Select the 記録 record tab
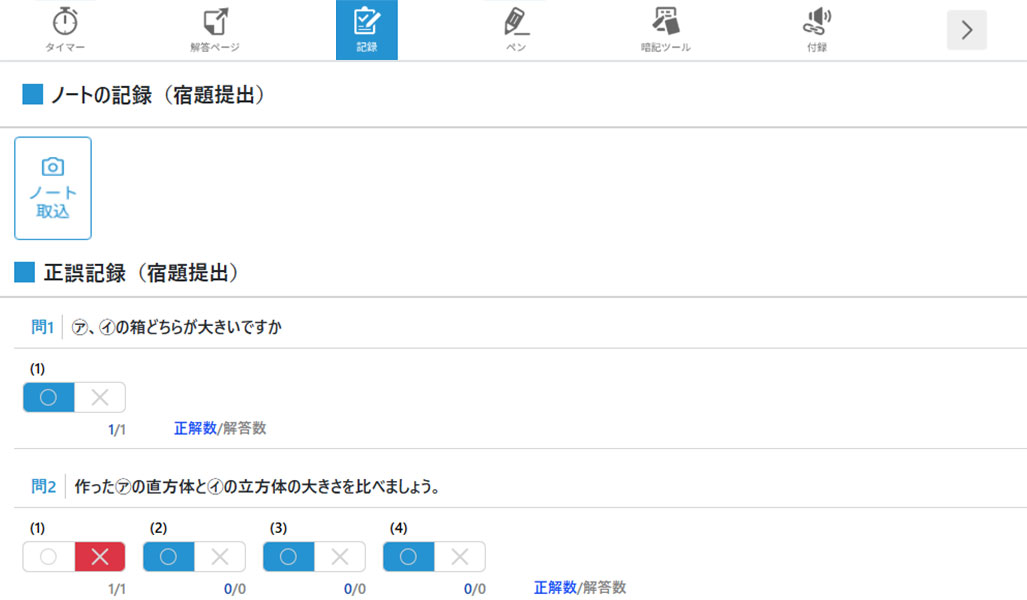Image resolution: width=1027 pixels, height=600 pixels. pos(366,29)
